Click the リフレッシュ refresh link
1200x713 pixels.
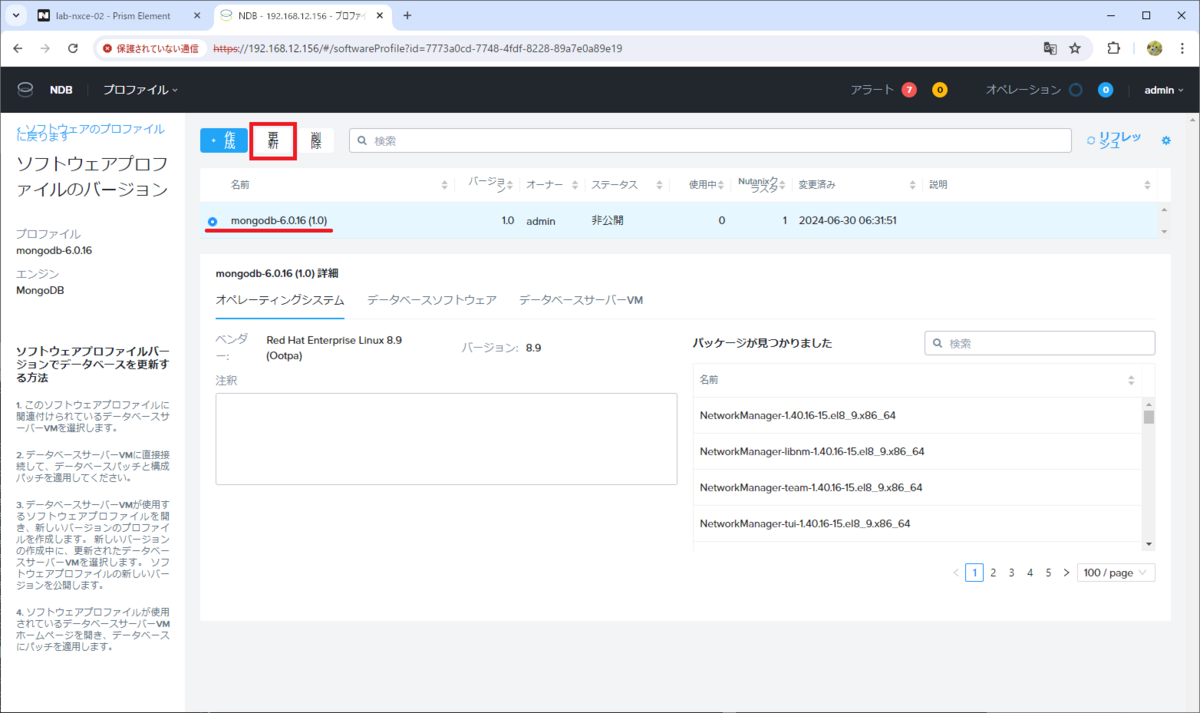(x=1114, y=141)
